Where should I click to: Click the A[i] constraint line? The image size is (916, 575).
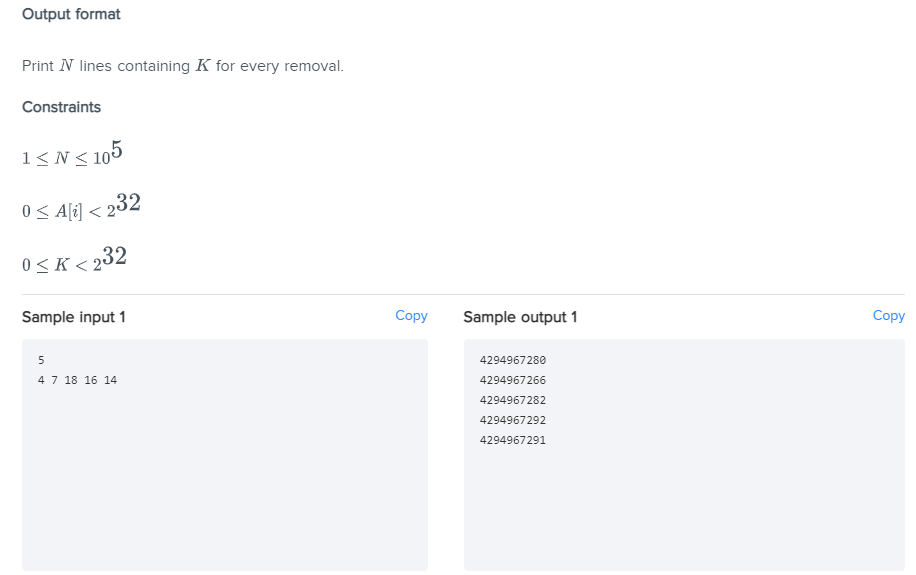coord(81,206)
